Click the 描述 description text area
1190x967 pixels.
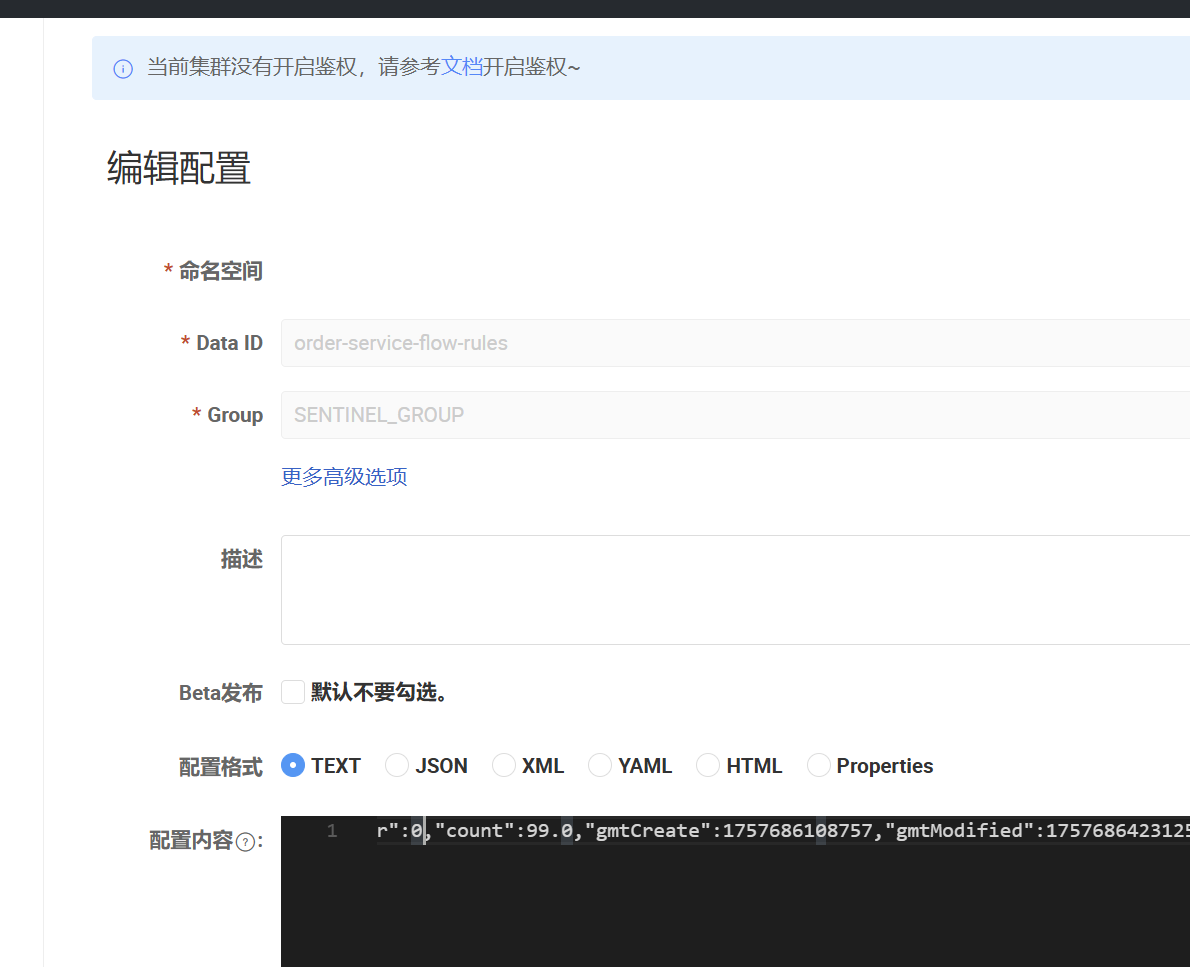point(735,590)
